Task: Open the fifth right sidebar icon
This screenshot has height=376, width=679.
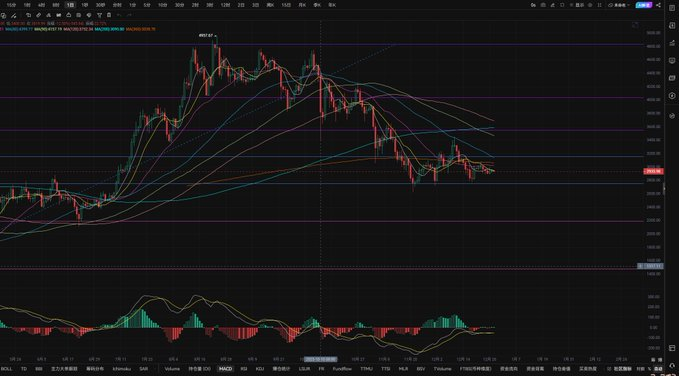Action: click(x=672, y=78)
